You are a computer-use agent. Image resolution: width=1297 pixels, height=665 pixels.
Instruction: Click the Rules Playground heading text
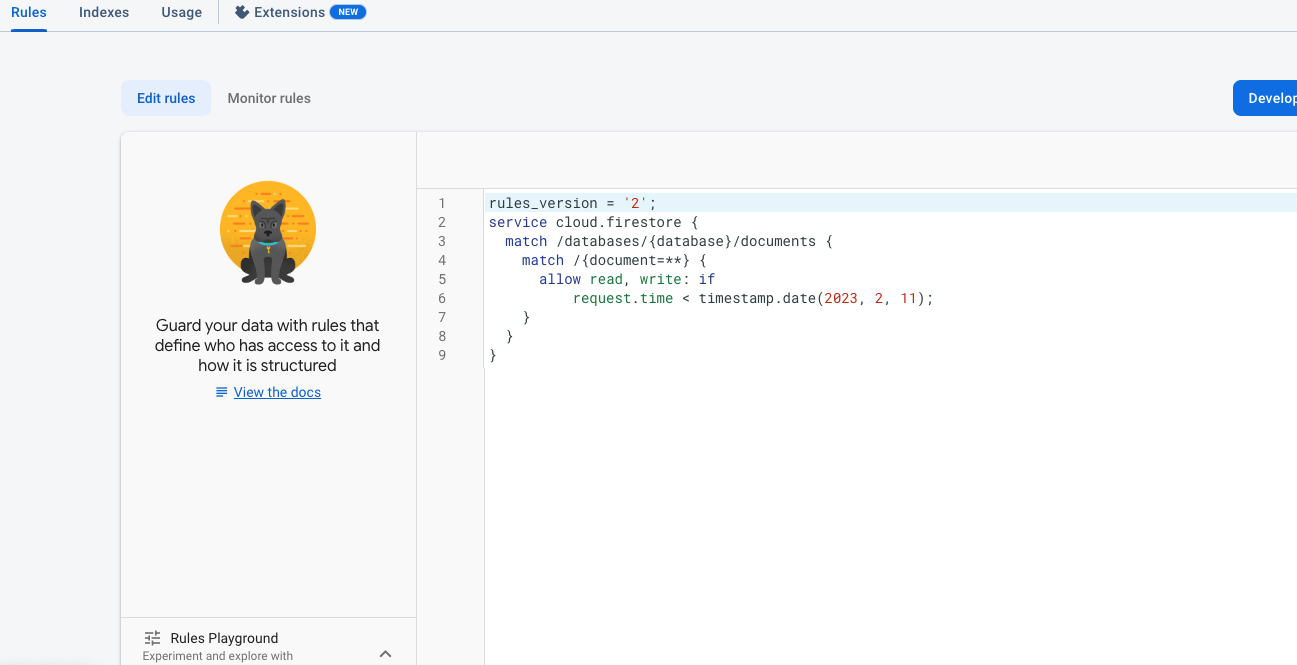tap(224, 638)
